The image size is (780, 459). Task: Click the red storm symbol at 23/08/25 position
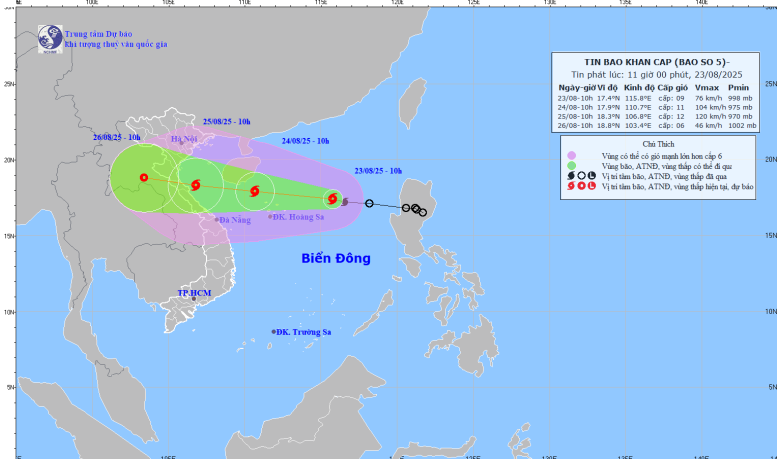[x=332, y=199]
